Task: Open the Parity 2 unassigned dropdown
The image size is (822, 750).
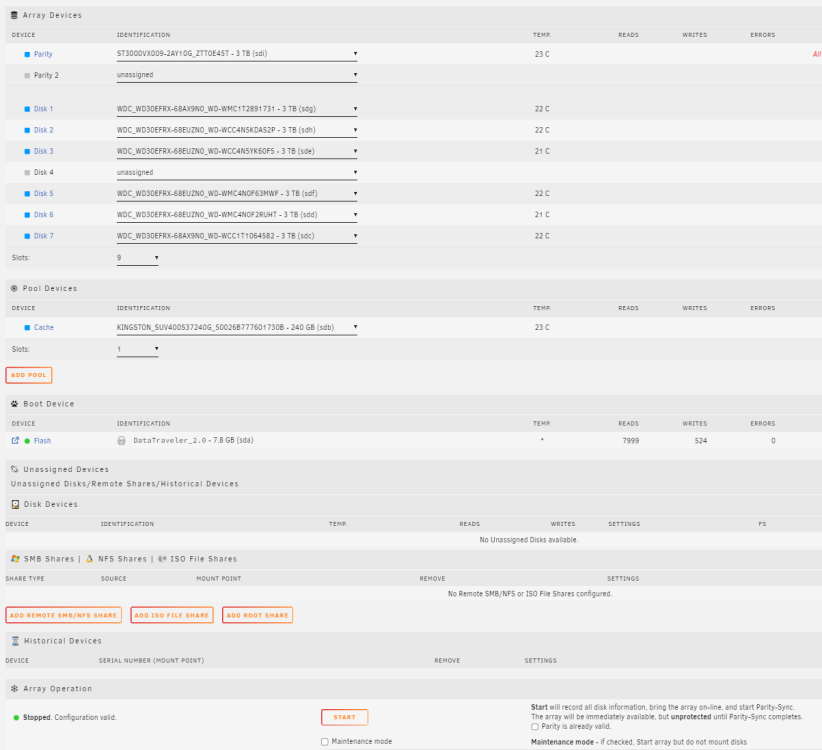Action: click(237, 75)
